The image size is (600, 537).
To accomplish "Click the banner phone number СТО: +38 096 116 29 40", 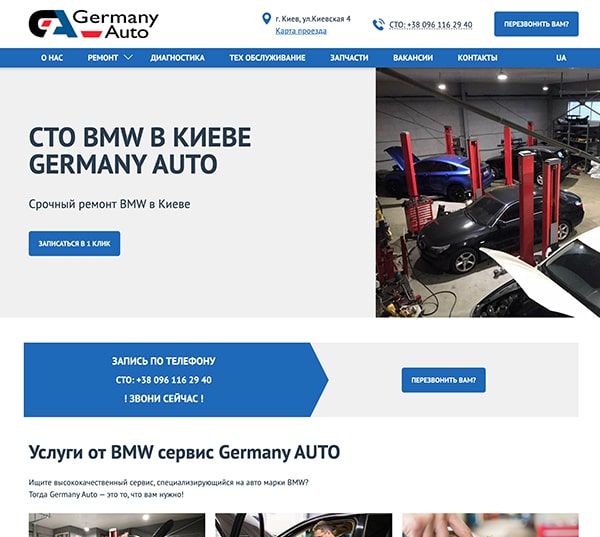I will [163, 380].
